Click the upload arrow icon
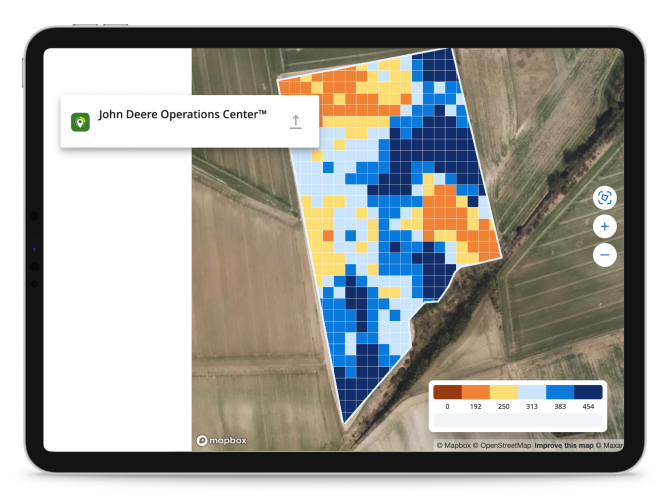The image size is (670, 500). [x=295, y=122]
